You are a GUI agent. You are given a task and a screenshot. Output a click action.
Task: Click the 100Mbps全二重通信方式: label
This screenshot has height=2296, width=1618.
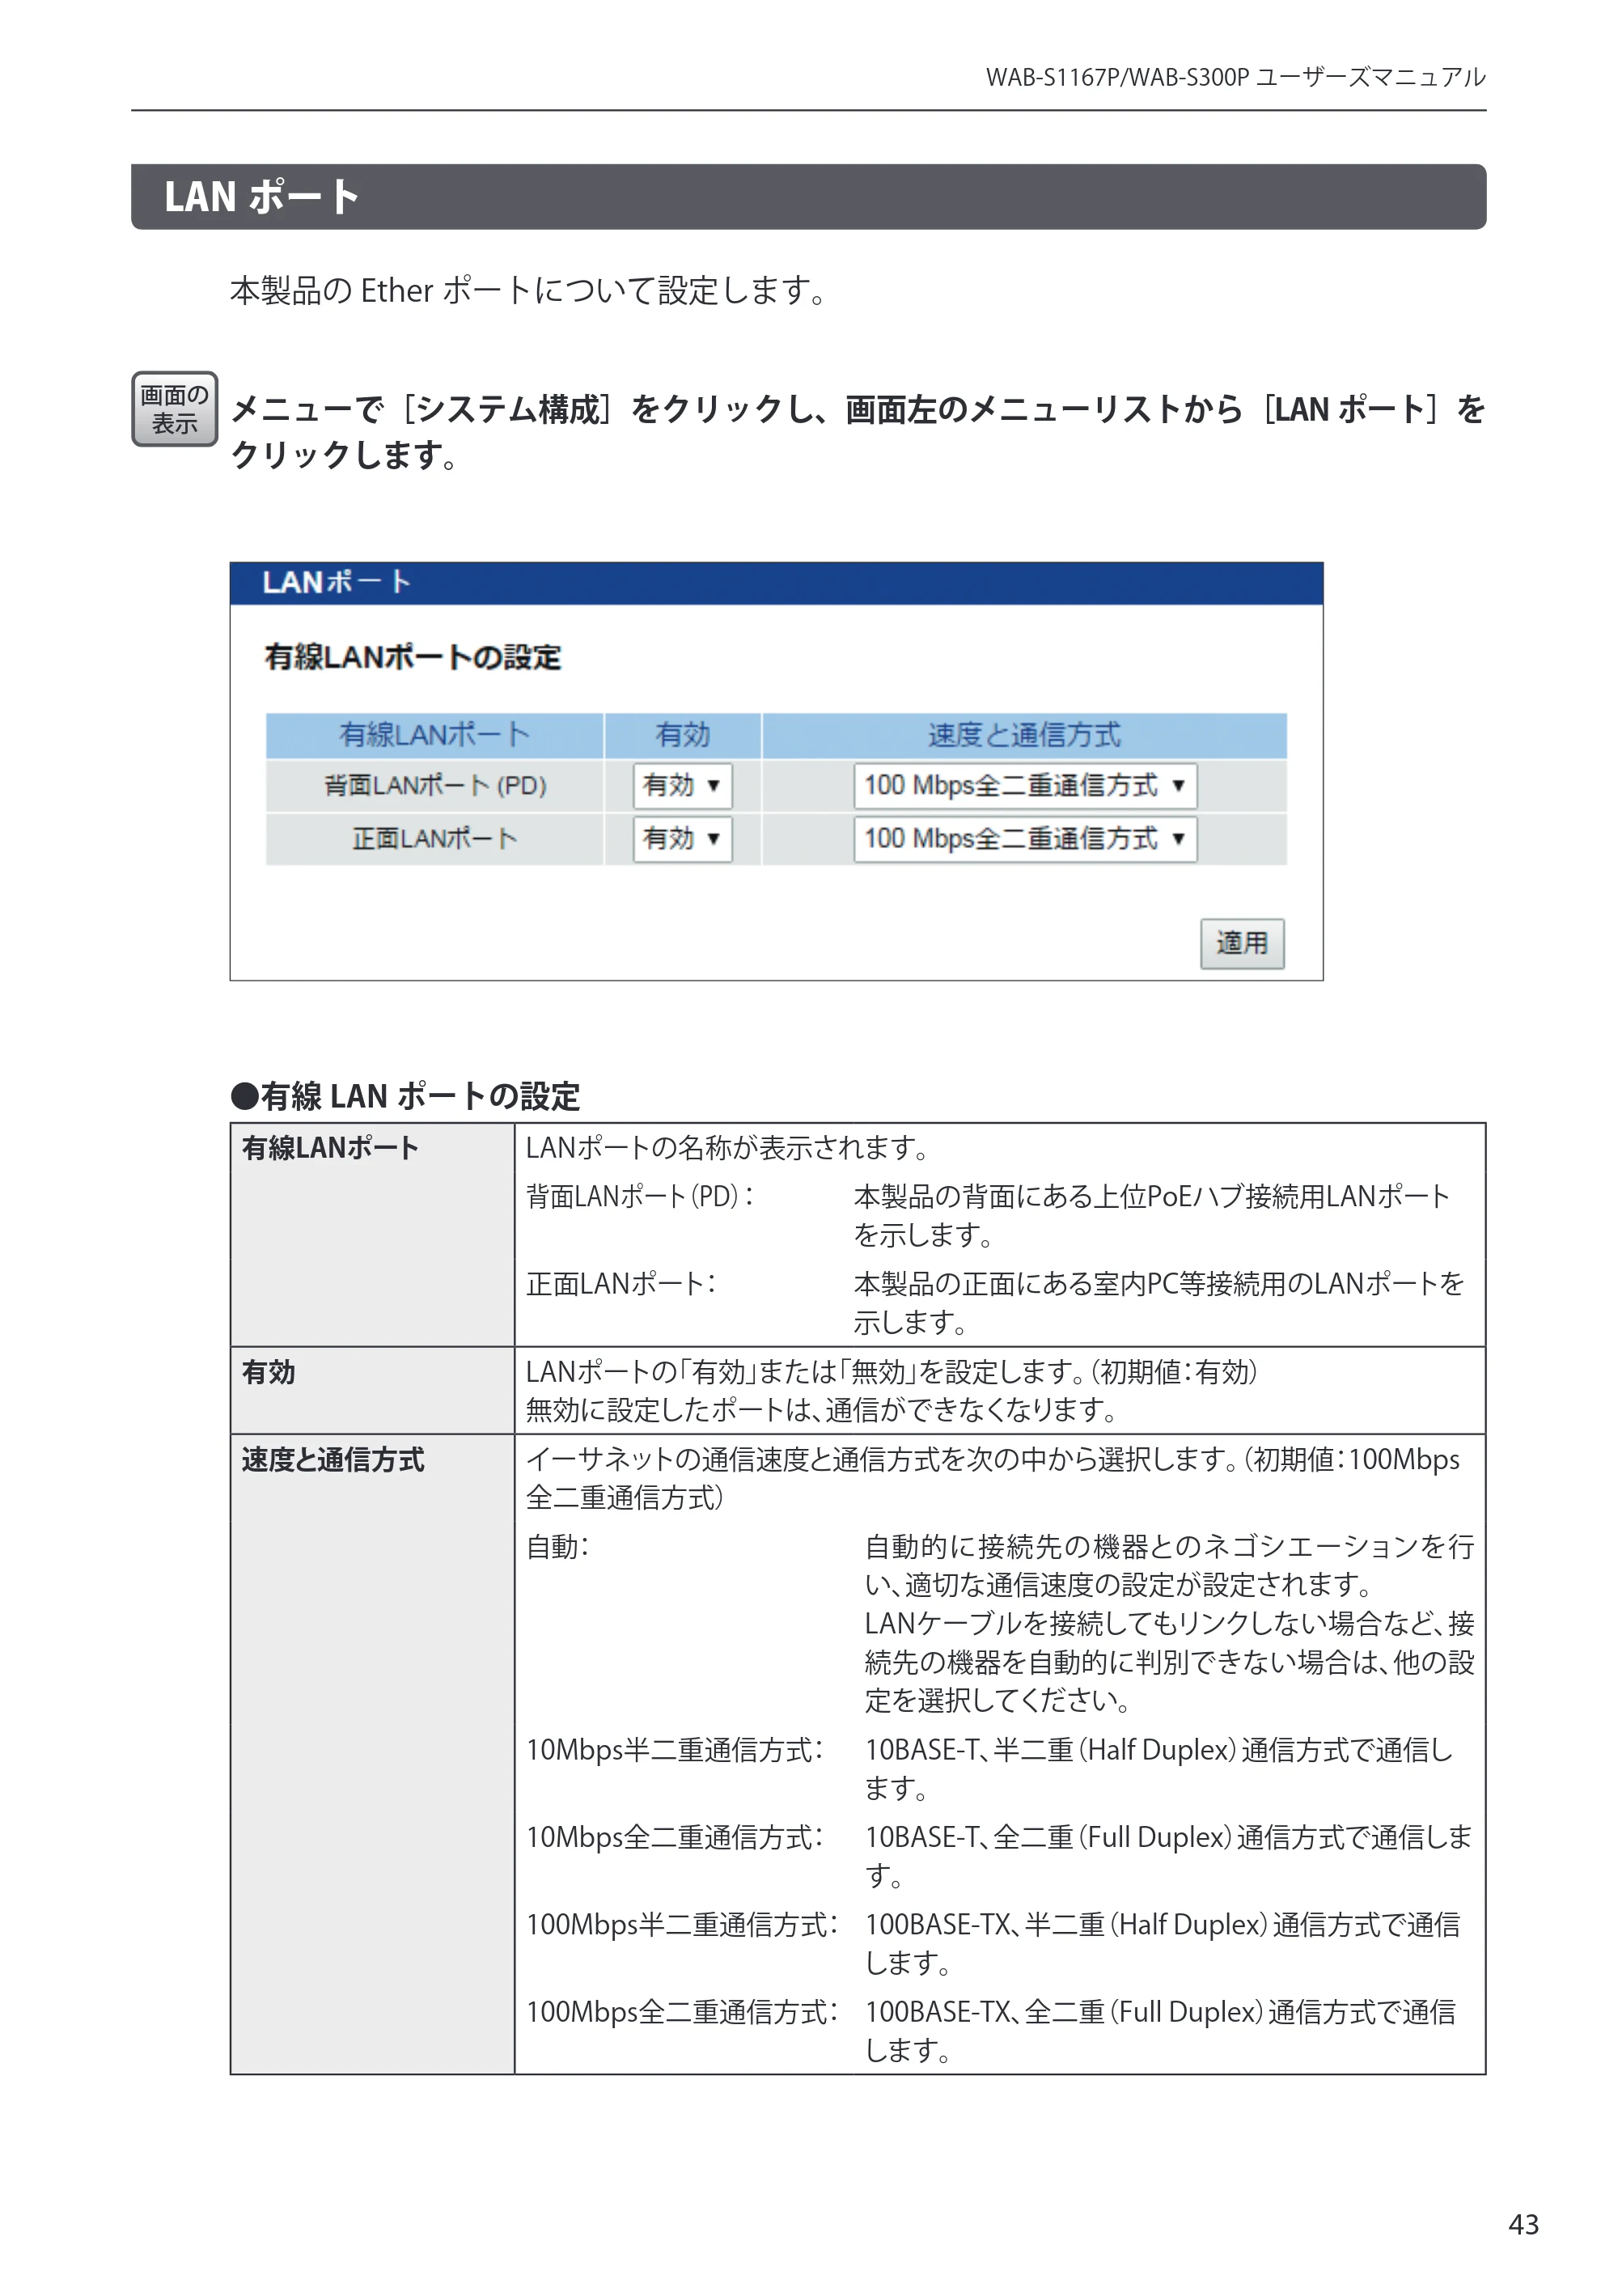coord(682,2012)
